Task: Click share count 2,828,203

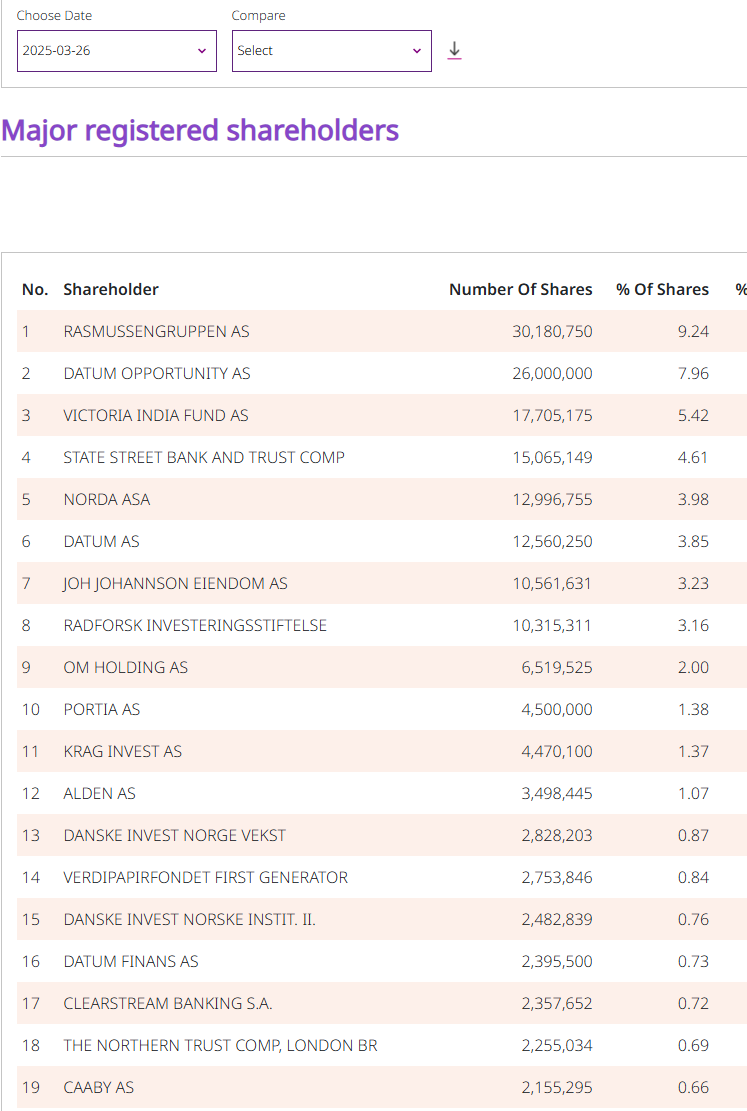Action: coord(557,835)
